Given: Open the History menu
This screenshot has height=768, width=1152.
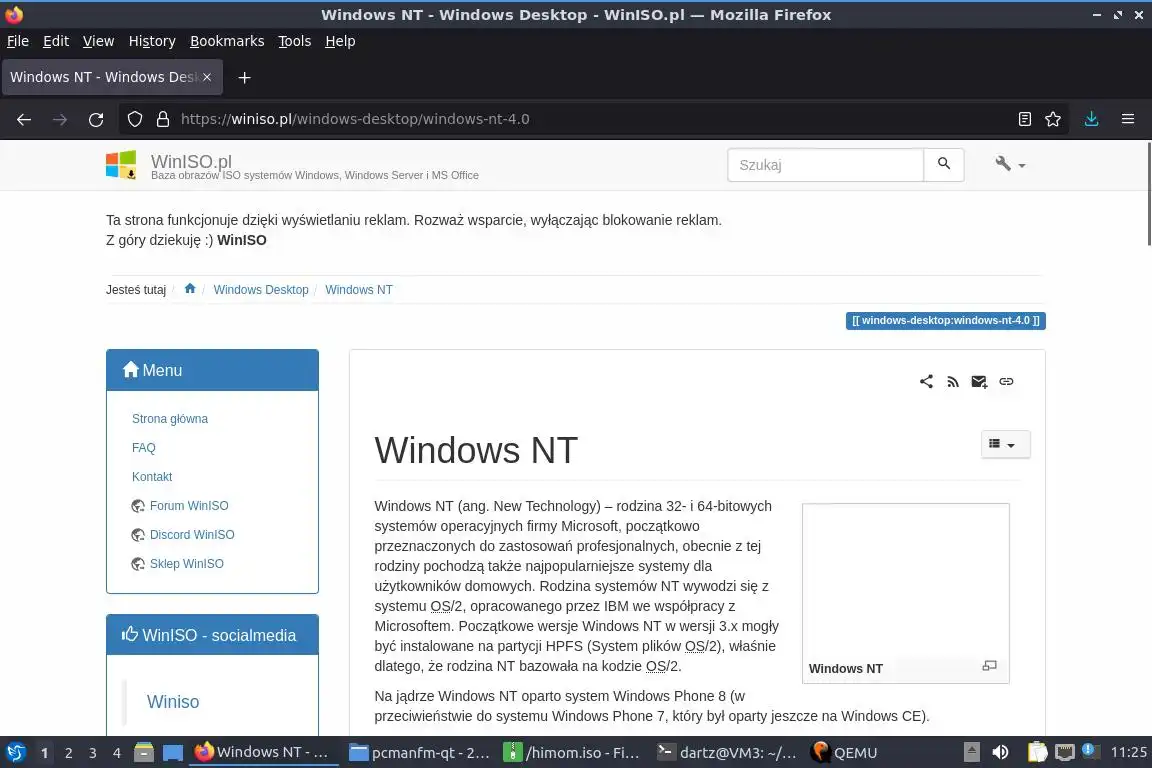Looking at the screenshot, I should pyautogui.click(x=152, y=41).
